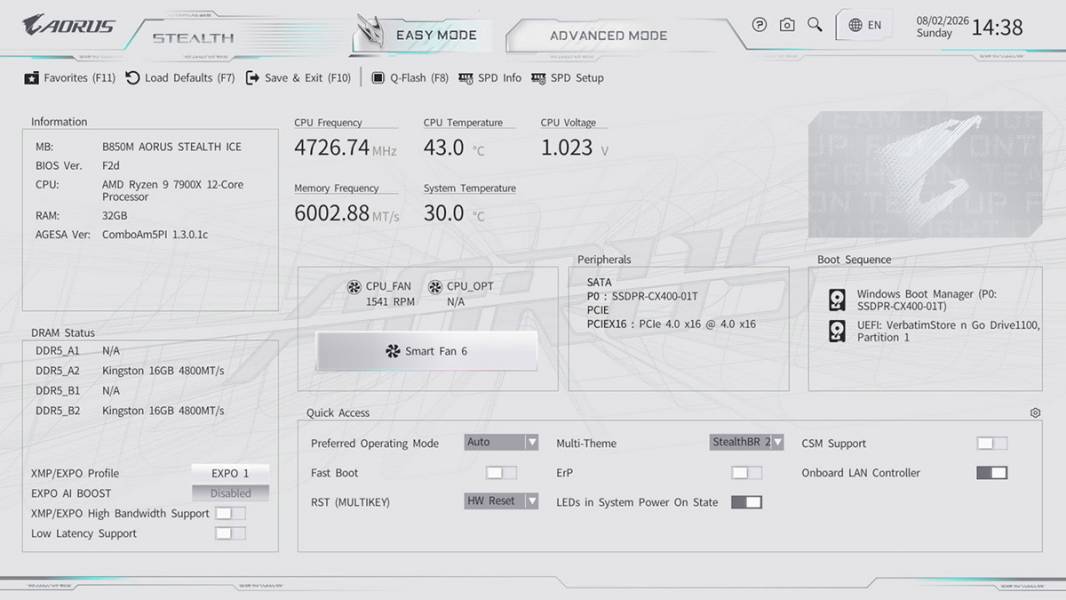Screen dimensions: 1066x600
Task: Click the UEFI VerbatimStore drive icon
Action: tap(837, 331)
